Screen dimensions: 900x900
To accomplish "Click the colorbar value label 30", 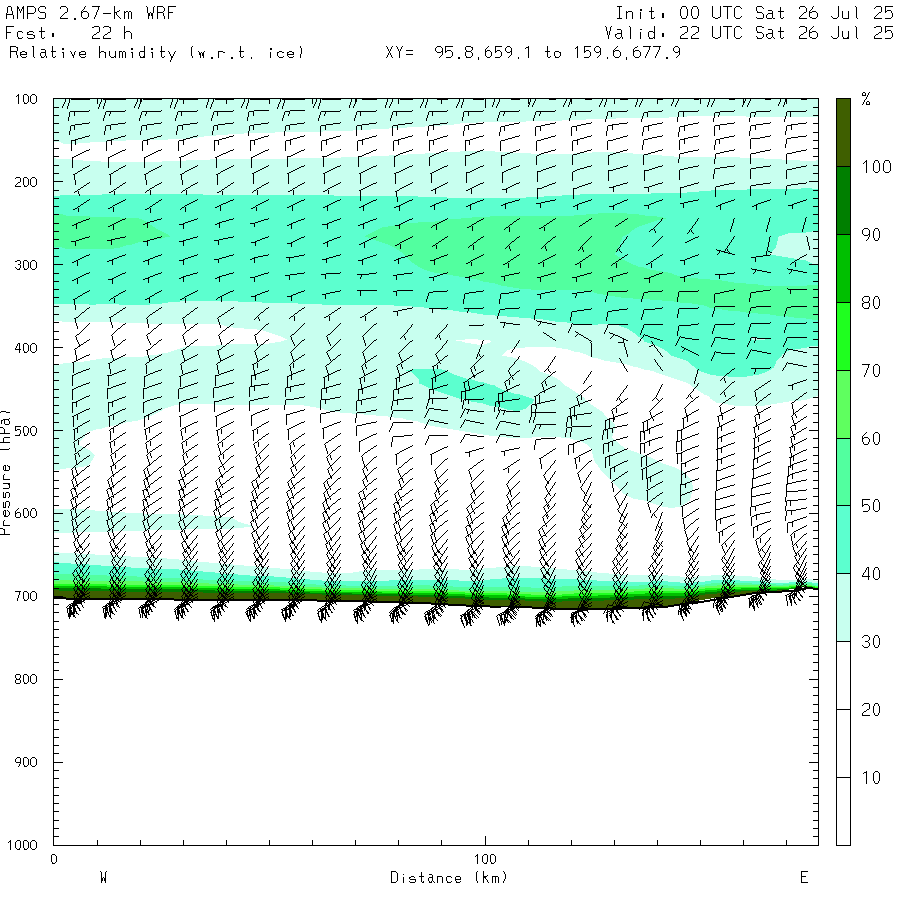I will click(x=871, y=642).
